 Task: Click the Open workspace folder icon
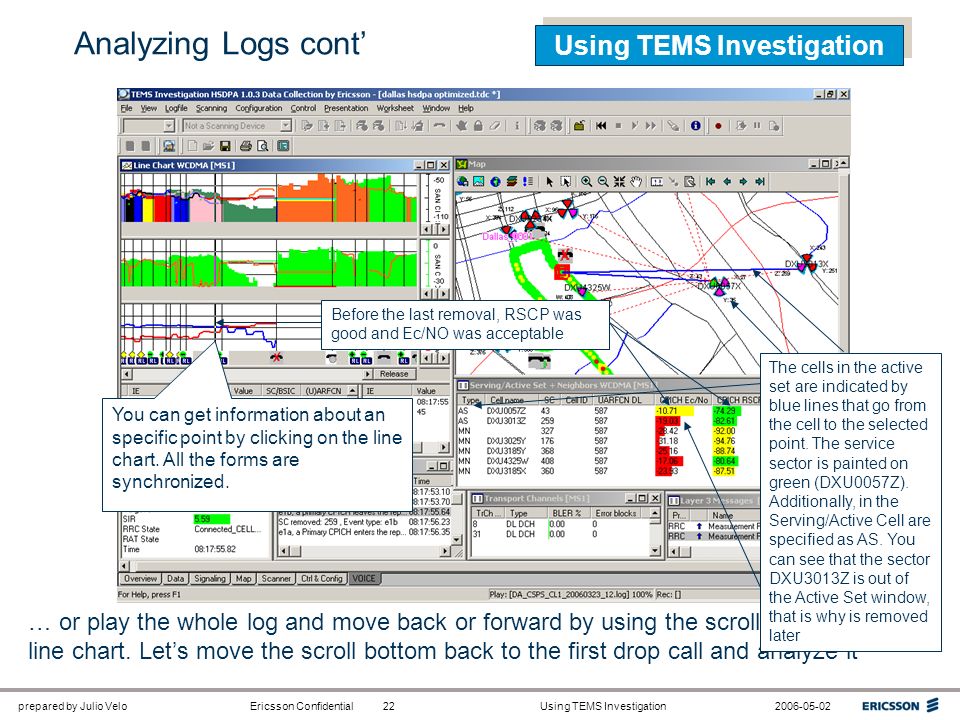(x=208, y=146)
